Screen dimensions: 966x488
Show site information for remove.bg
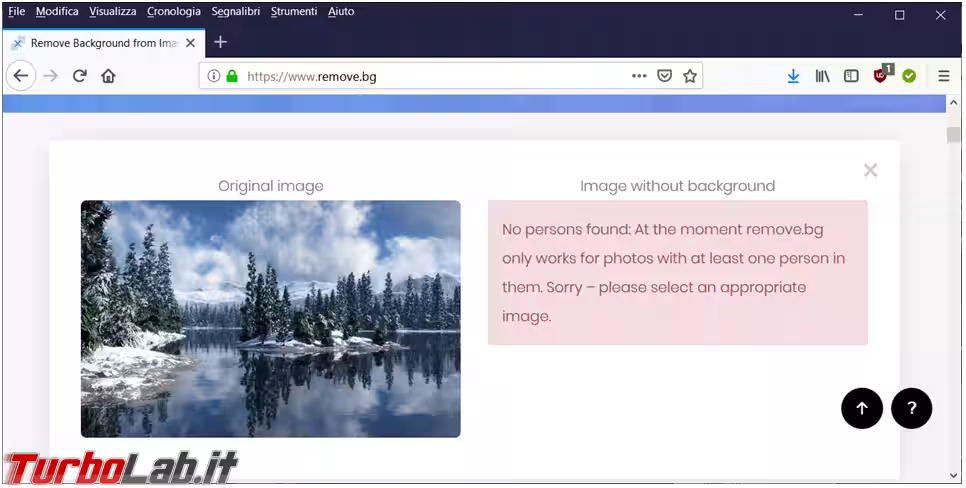click(213, 76)
